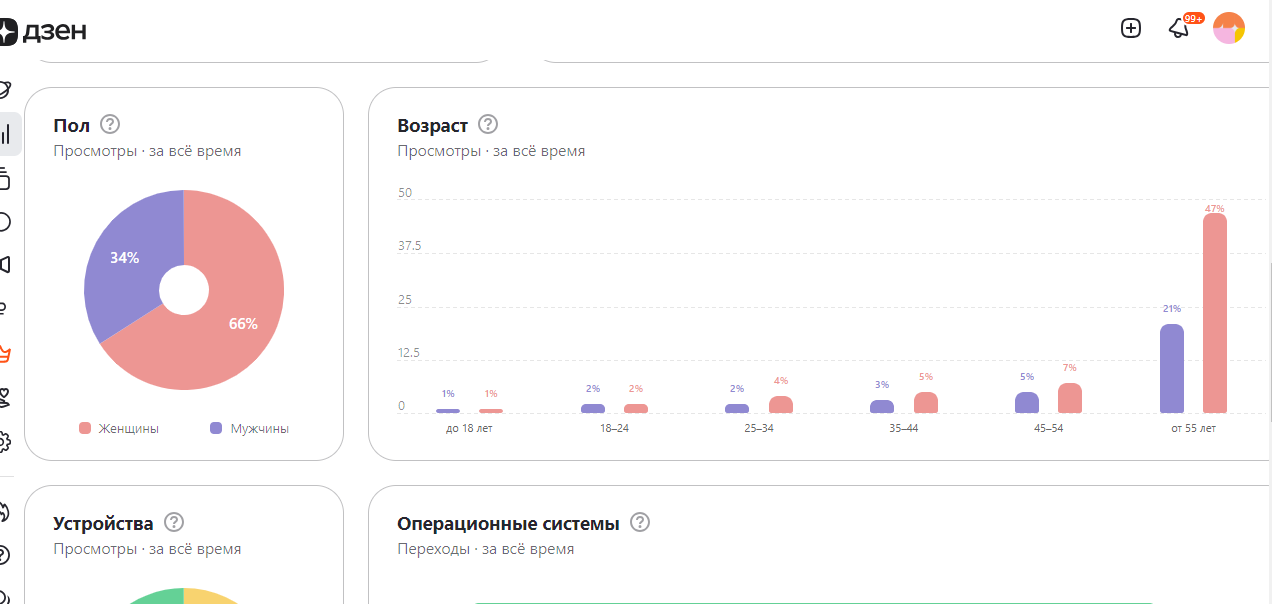Click the '25–34' axis label

(759, 428)
